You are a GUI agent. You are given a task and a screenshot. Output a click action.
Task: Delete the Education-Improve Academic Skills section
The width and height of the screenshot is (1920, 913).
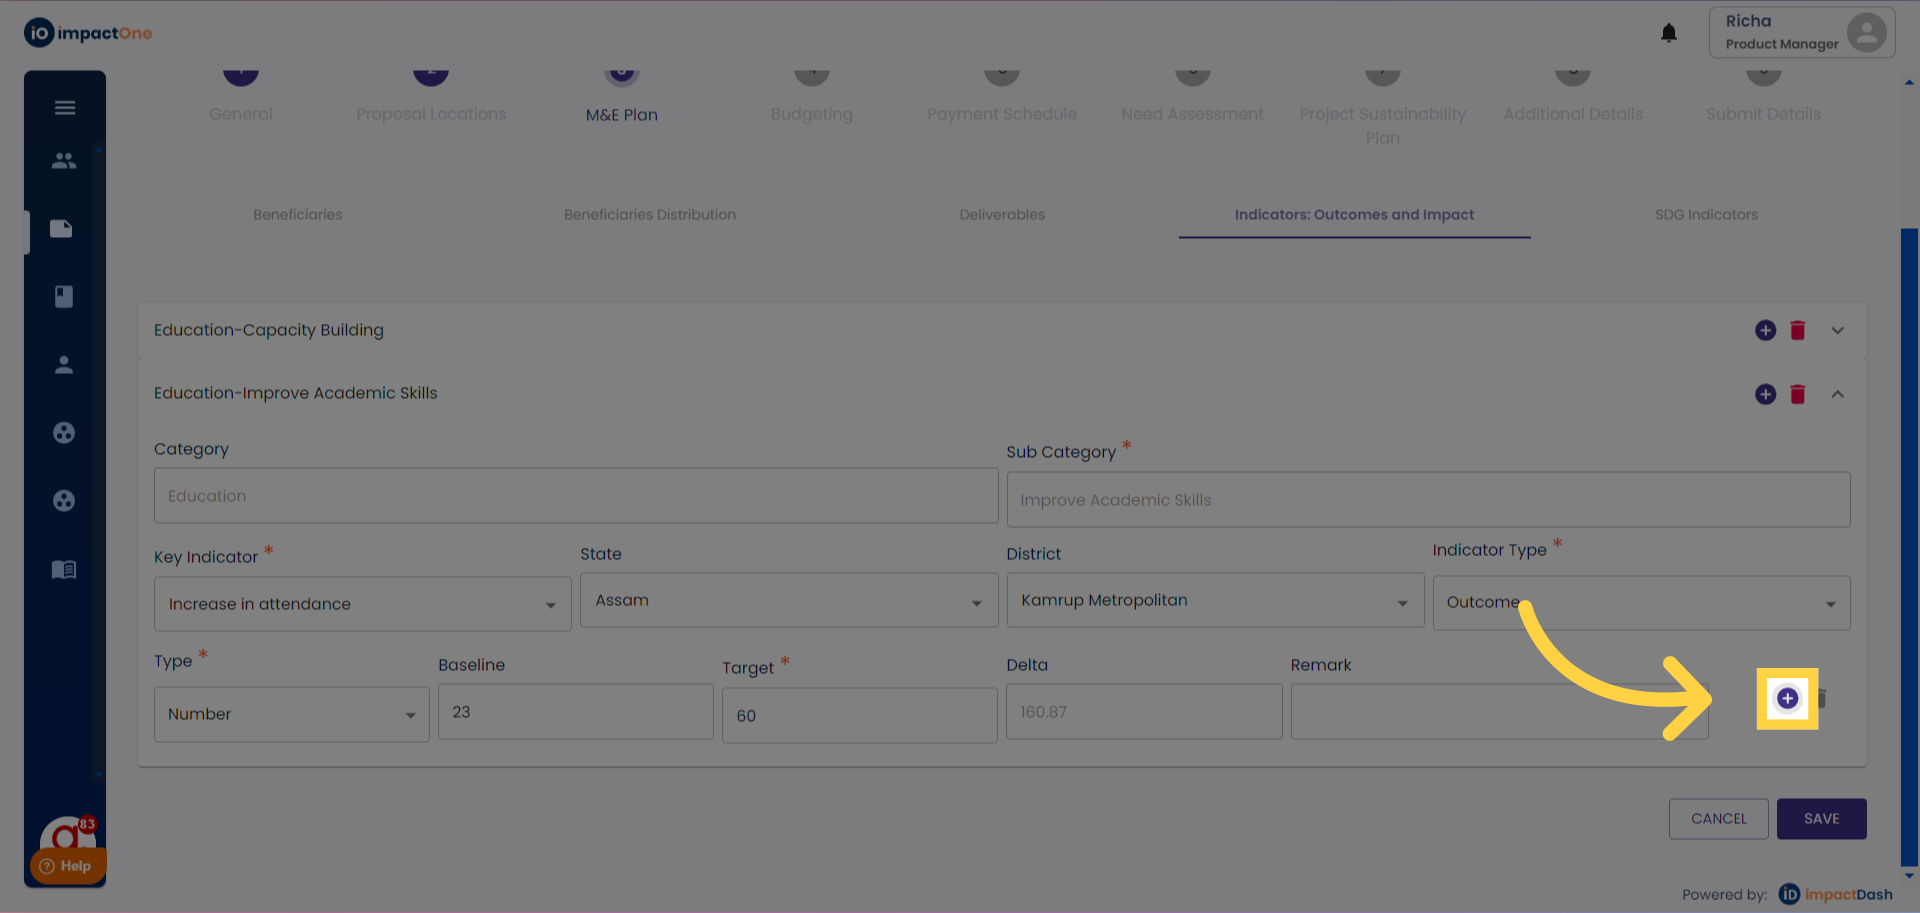1797,394
